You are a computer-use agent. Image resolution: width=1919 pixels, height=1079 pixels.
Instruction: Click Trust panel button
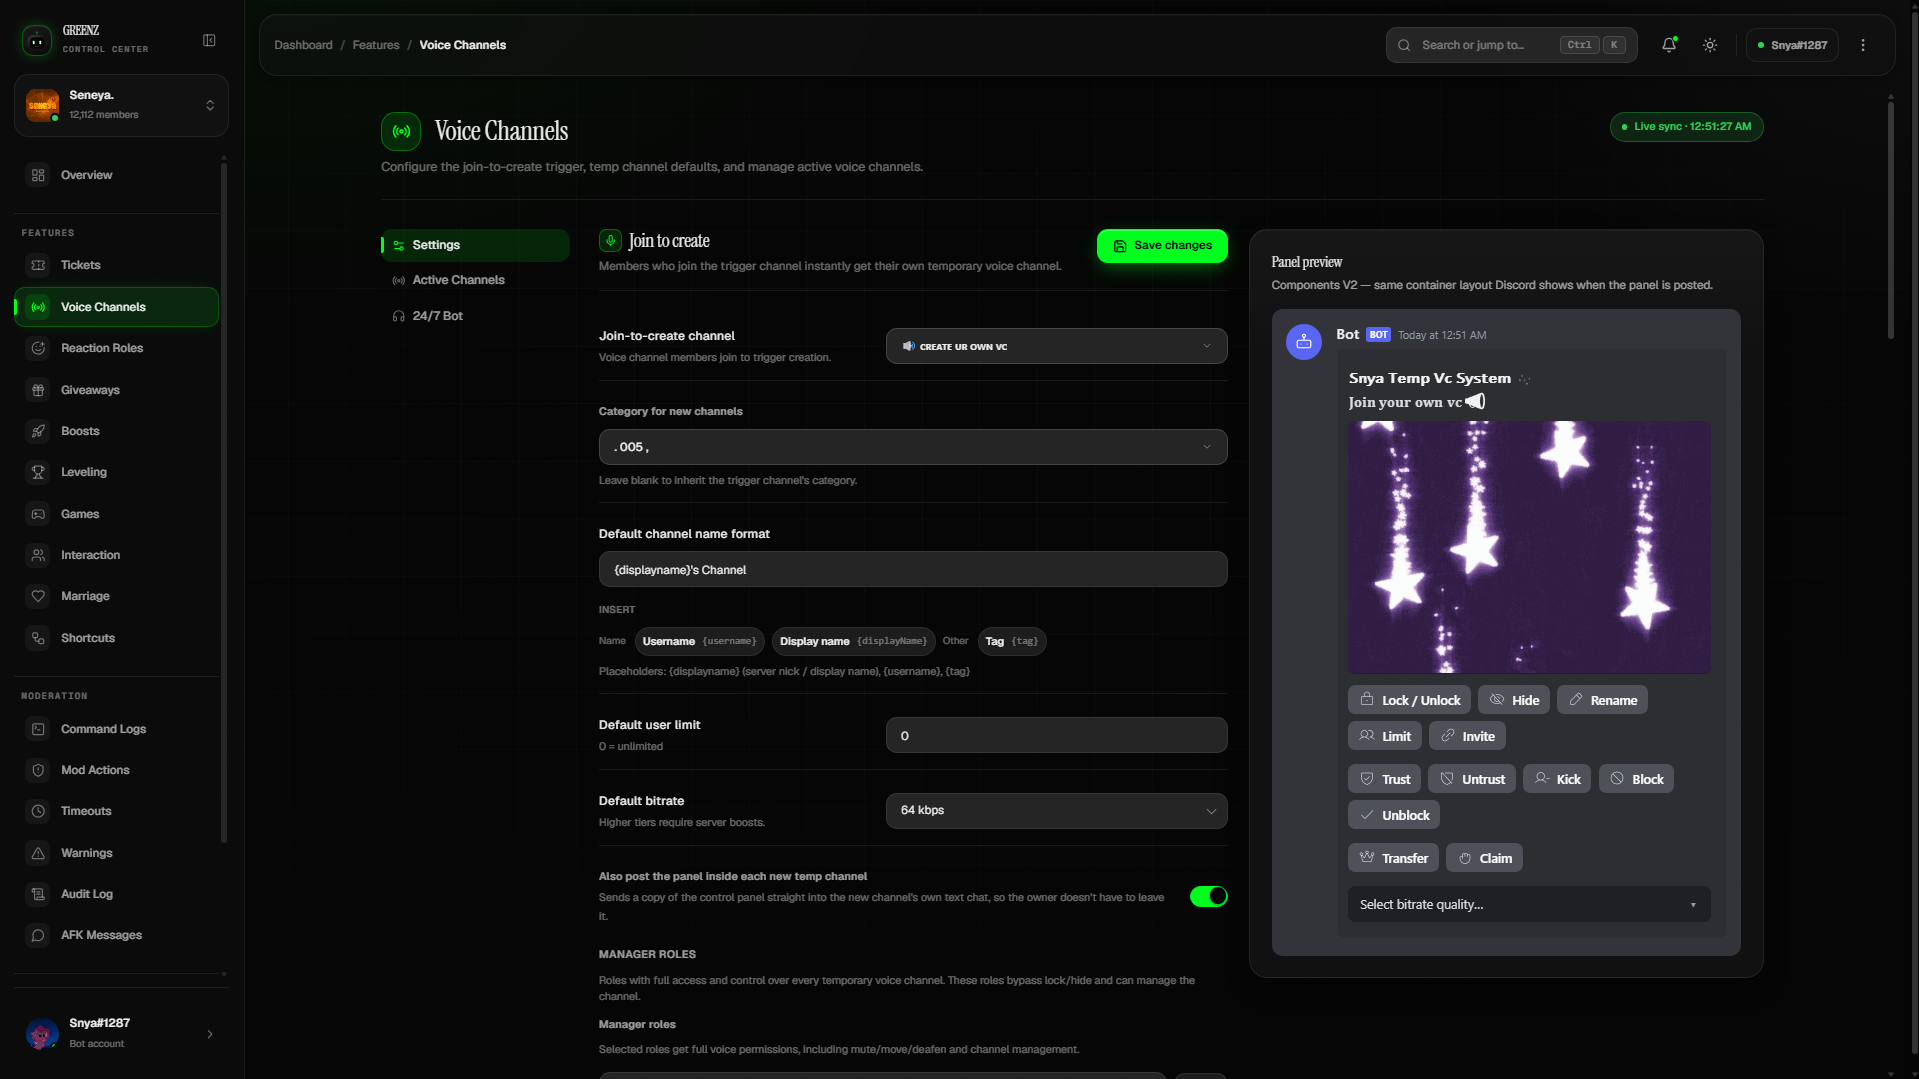click(1384, 779)
